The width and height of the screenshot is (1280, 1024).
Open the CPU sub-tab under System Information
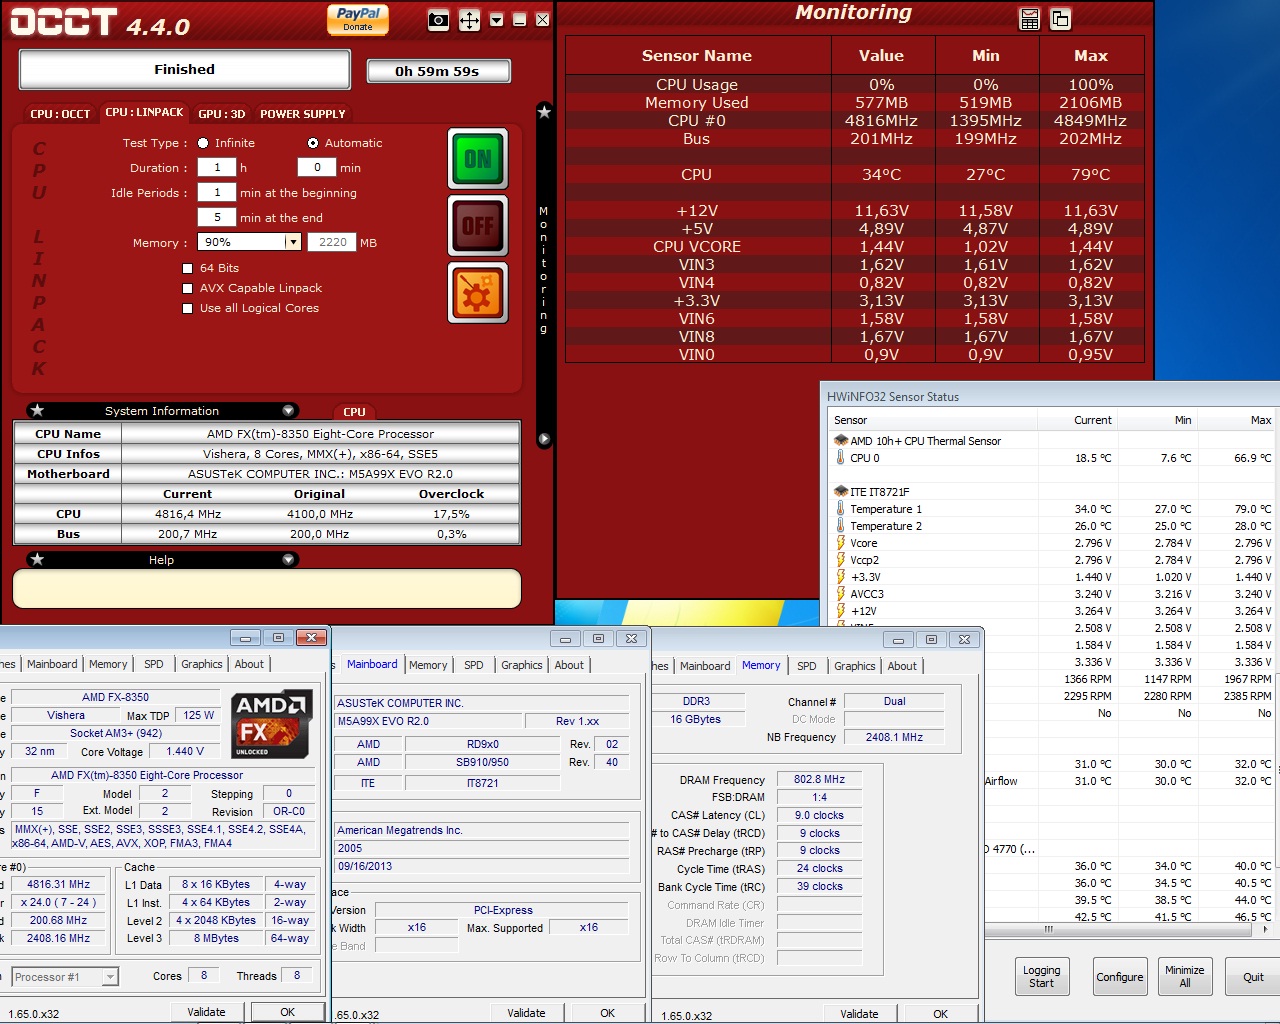[354, 412]
